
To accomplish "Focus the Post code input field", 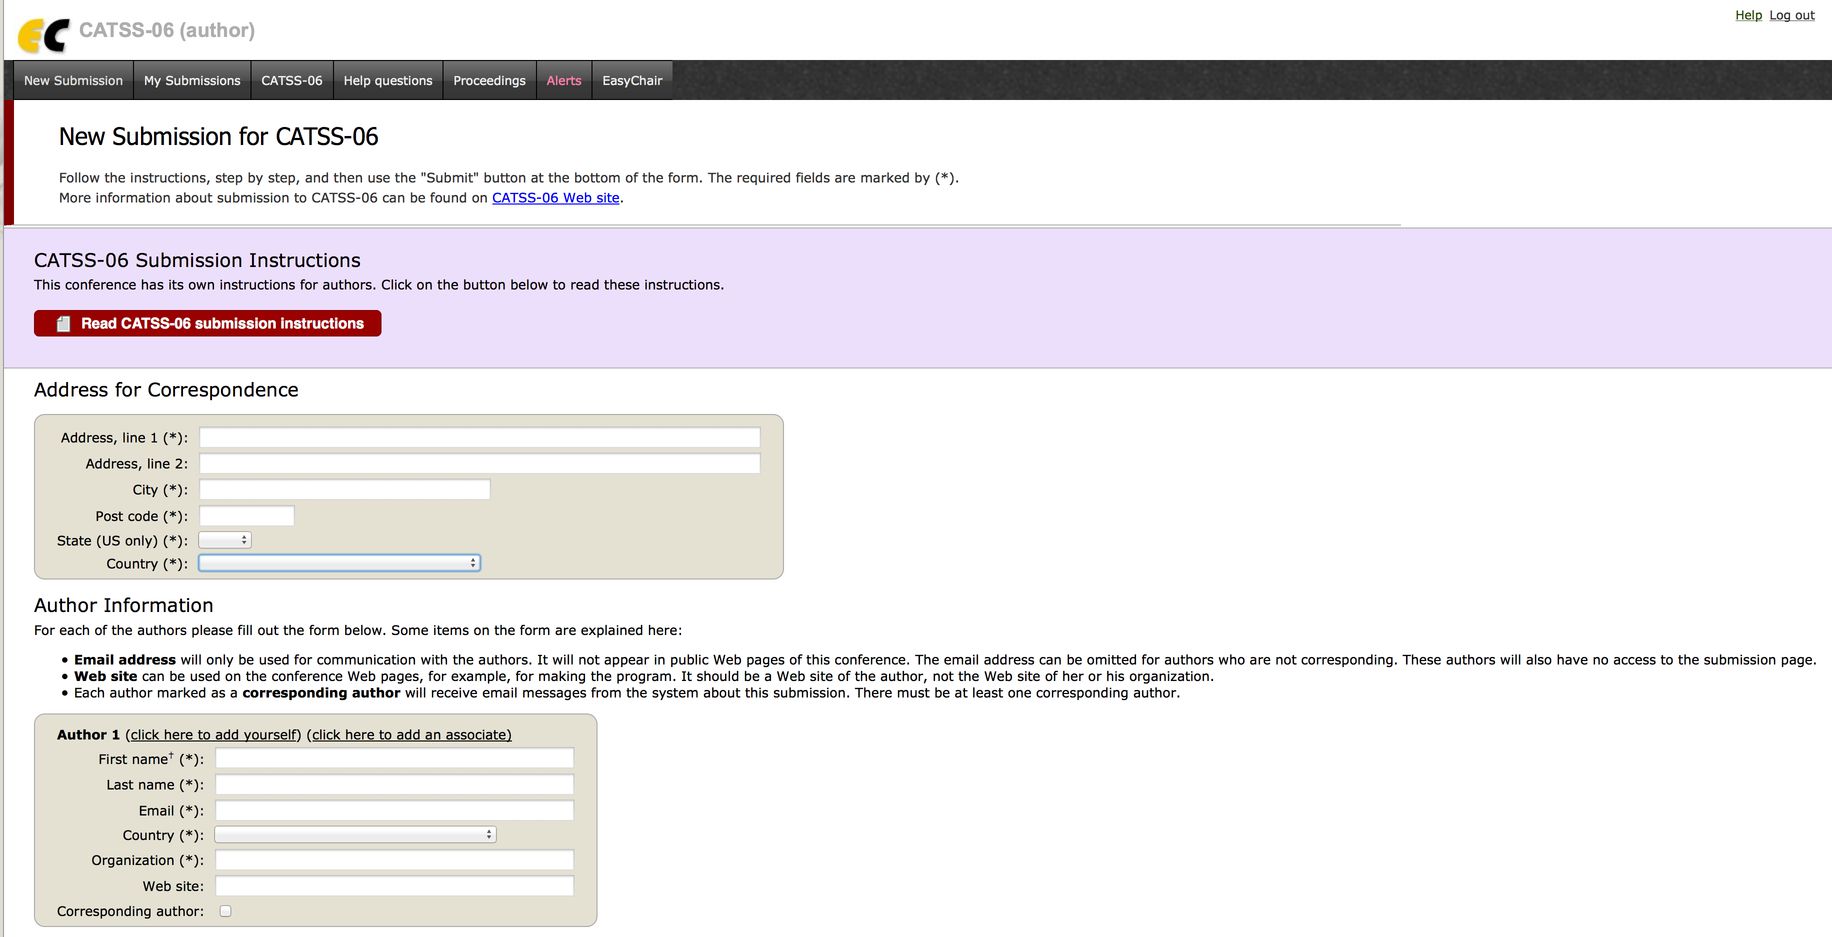I will (247, 516).
